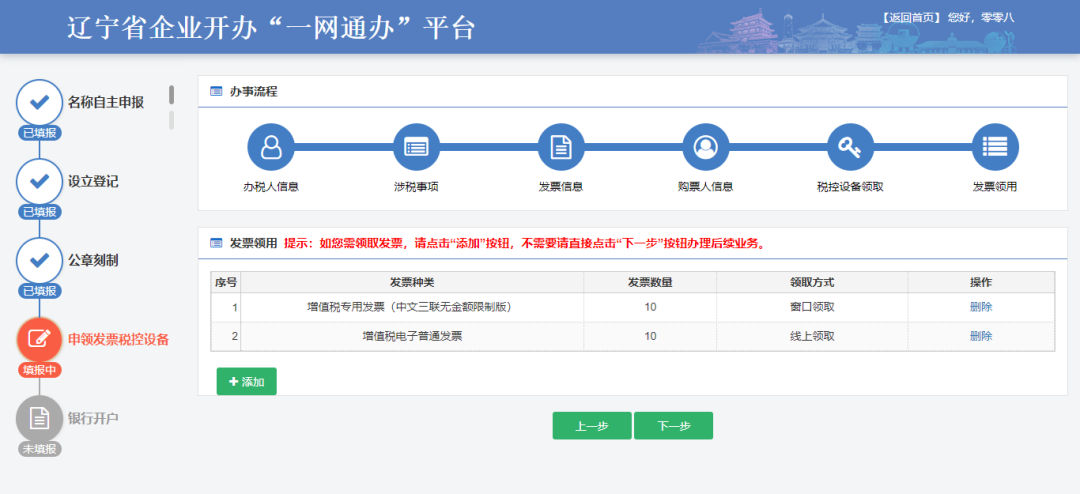Delete the 增值税电子普通发票 row via 删除
1080x494 pixels.
point(981,336)
